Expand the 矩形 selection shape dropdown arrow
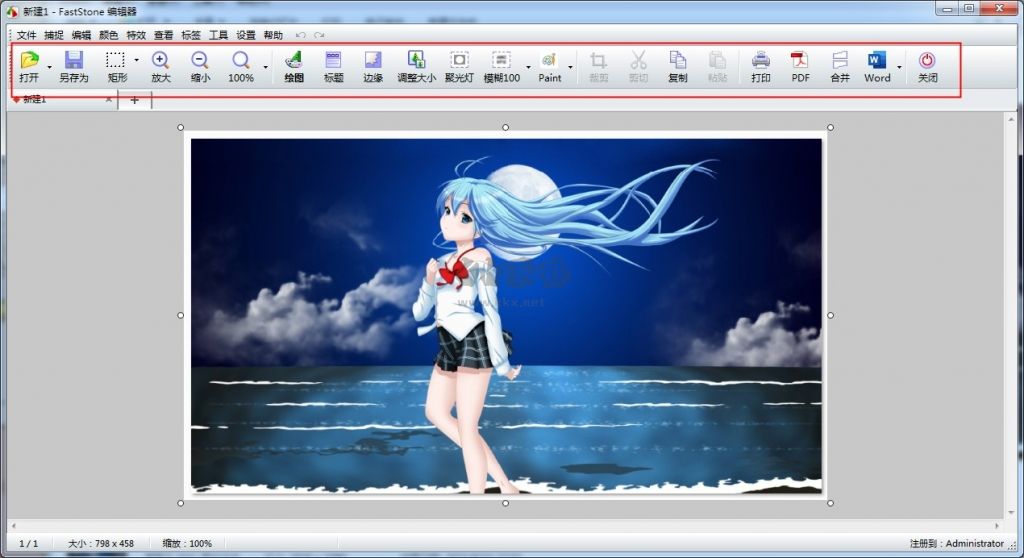The height and width of the screenshot is (558, 1024). tap(136, 61)
